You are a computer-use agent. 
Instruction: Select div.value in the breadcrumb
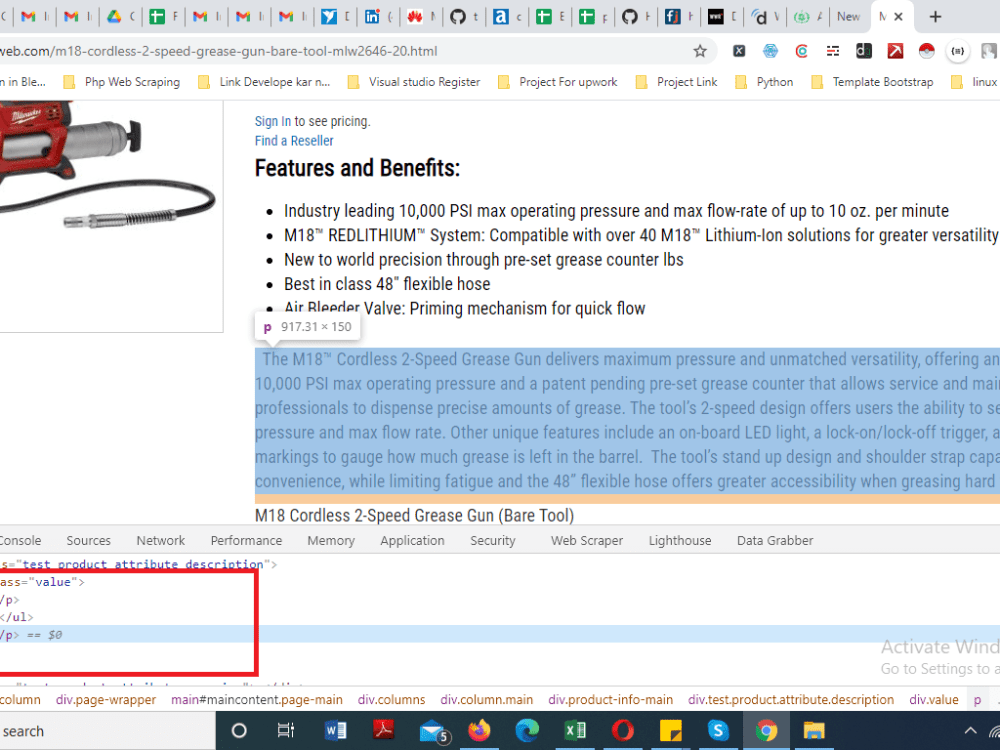click(934, 700)
